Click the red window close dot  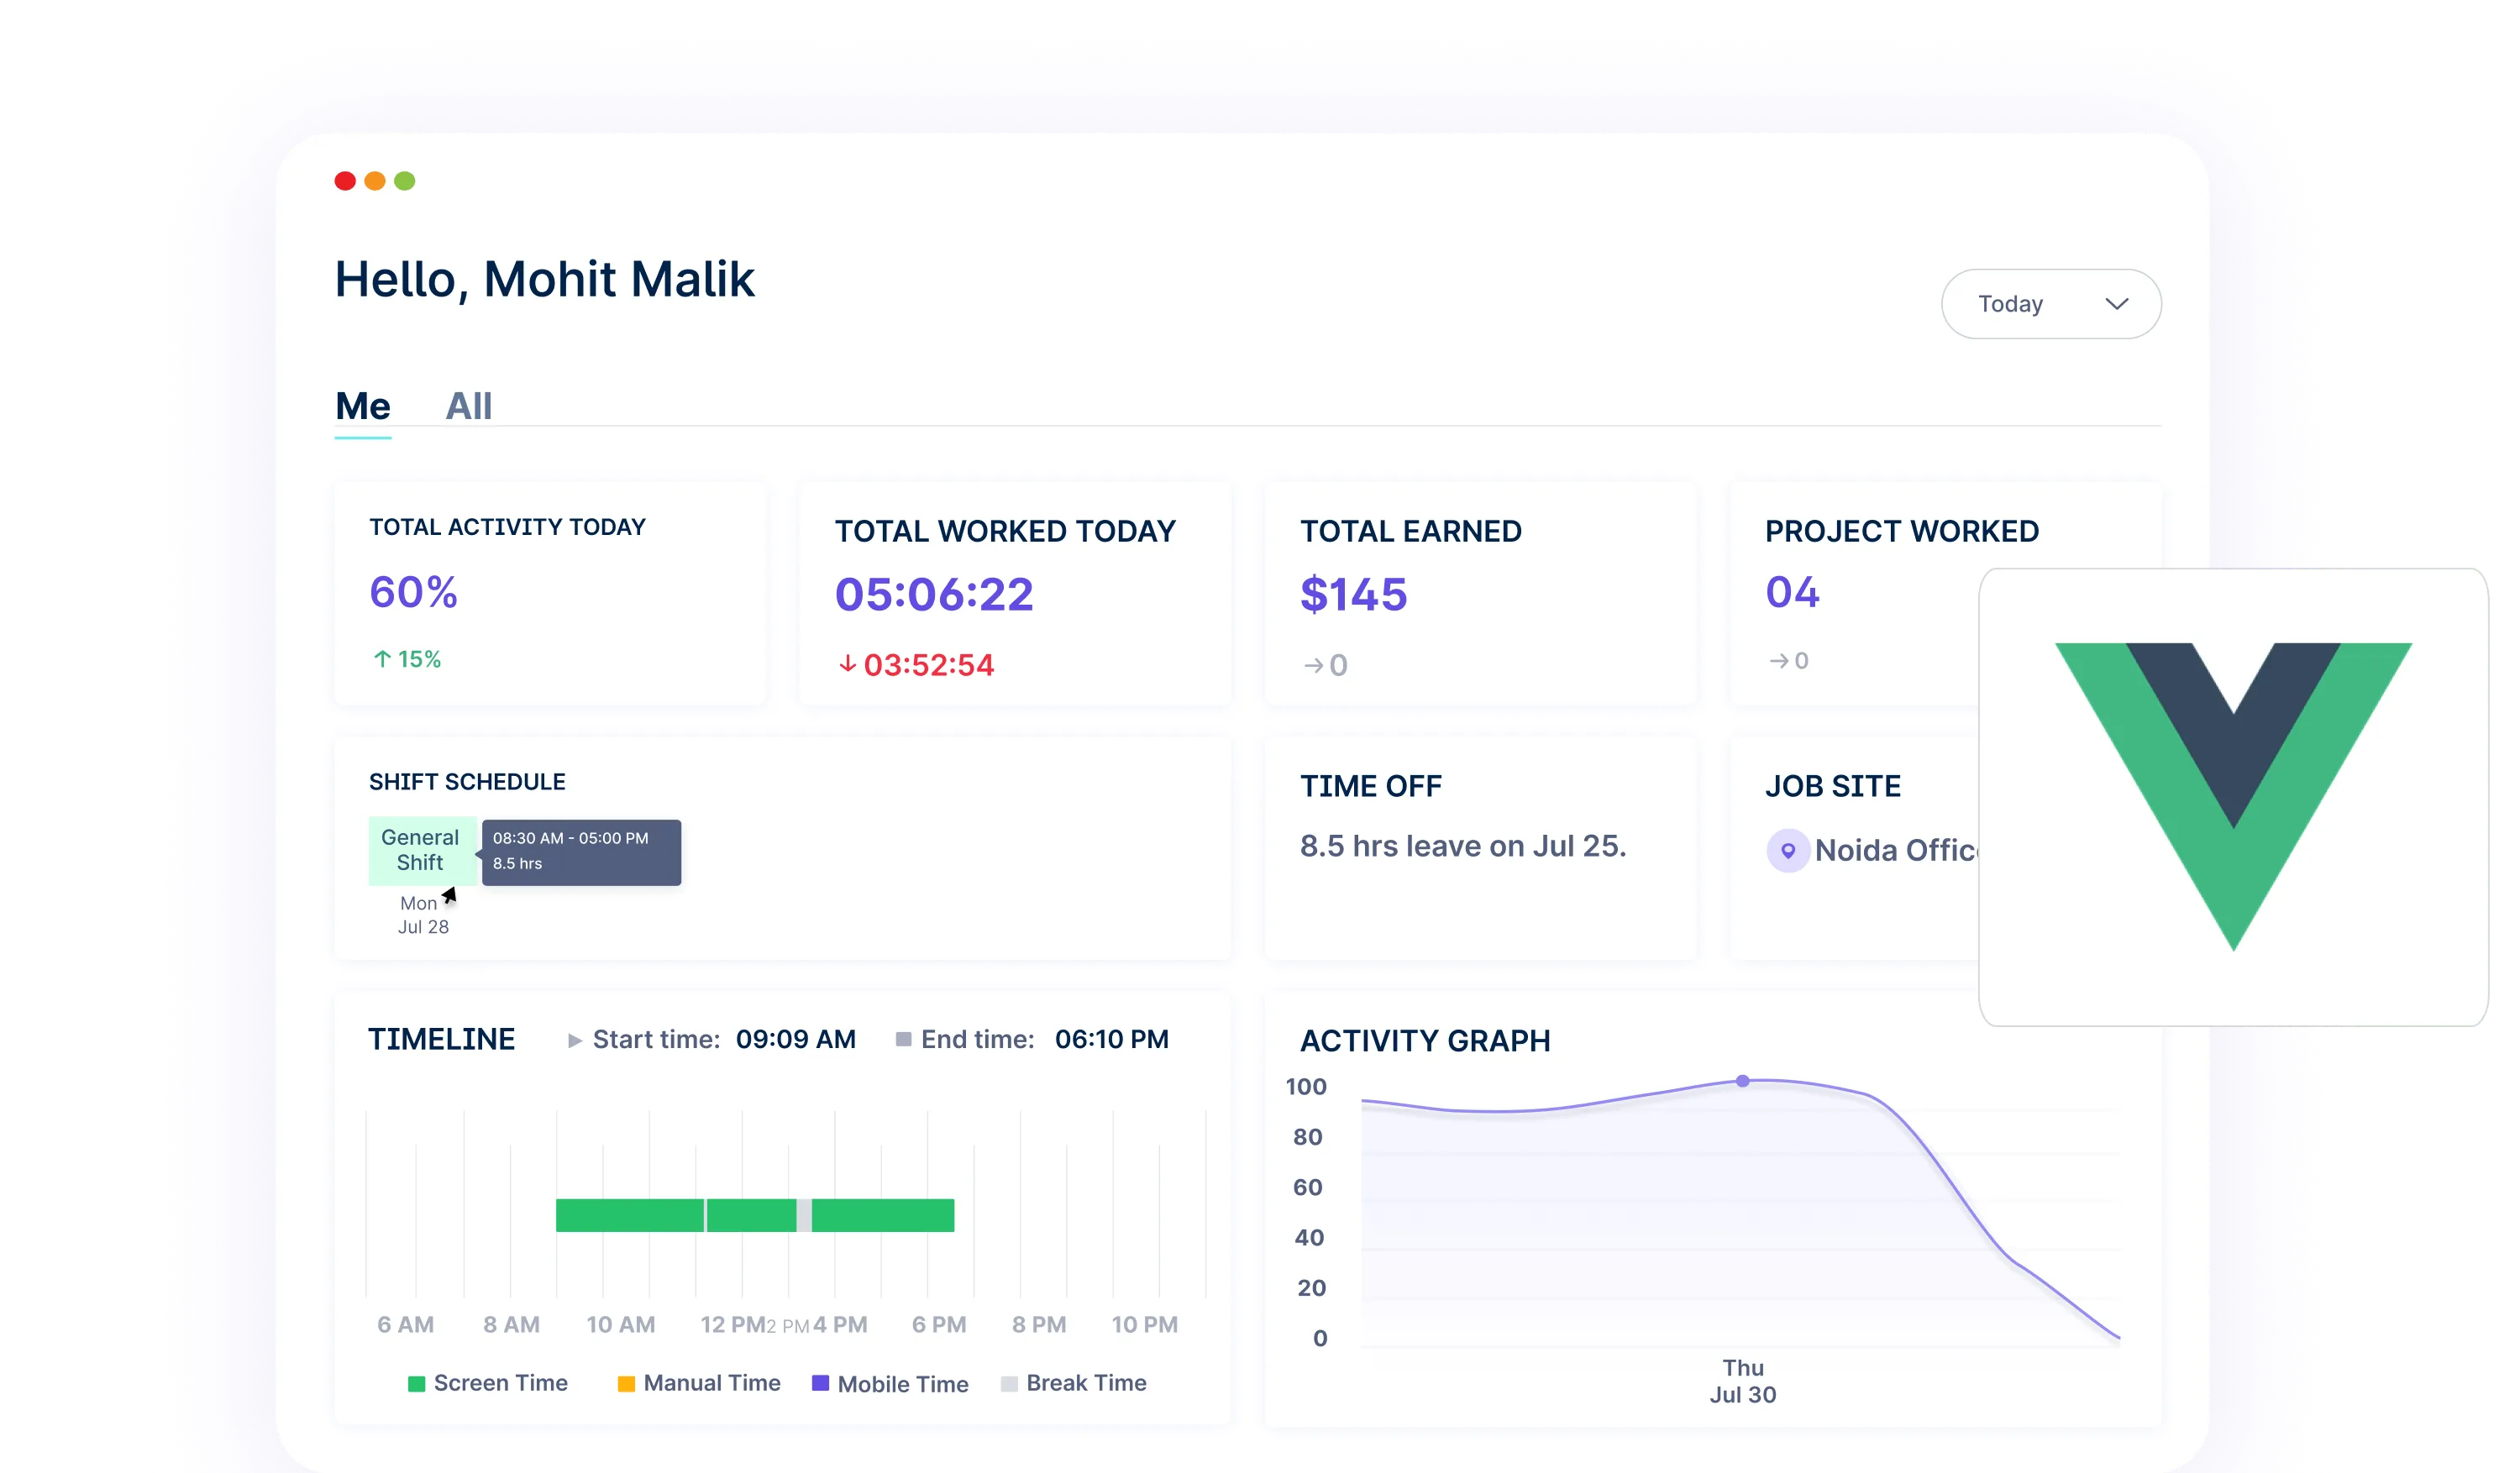[x=345, y=181]
